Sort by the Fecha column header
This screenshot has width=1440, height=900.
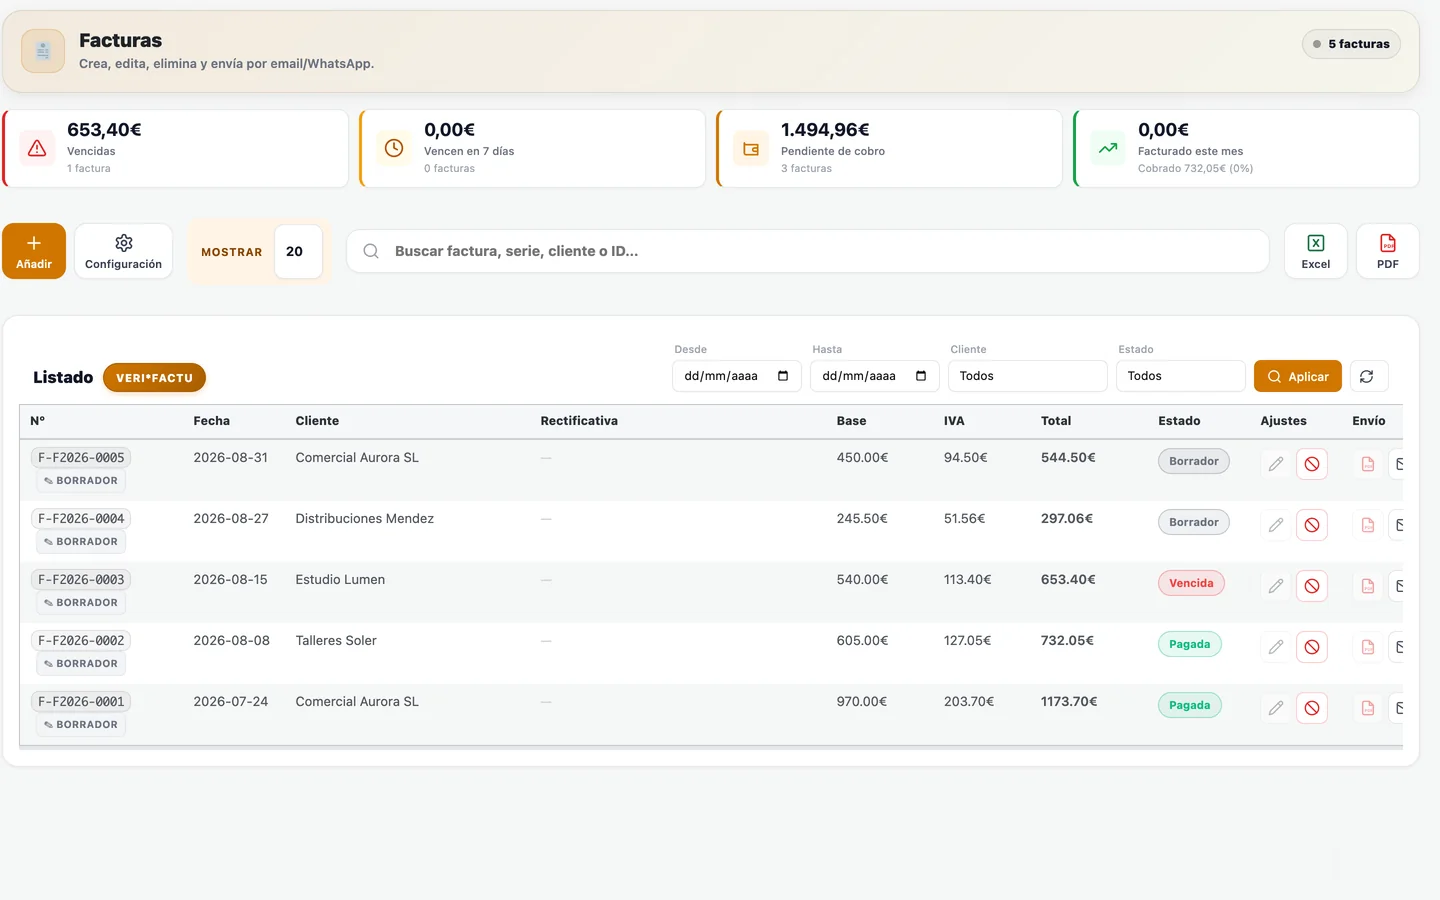[212, 421]
